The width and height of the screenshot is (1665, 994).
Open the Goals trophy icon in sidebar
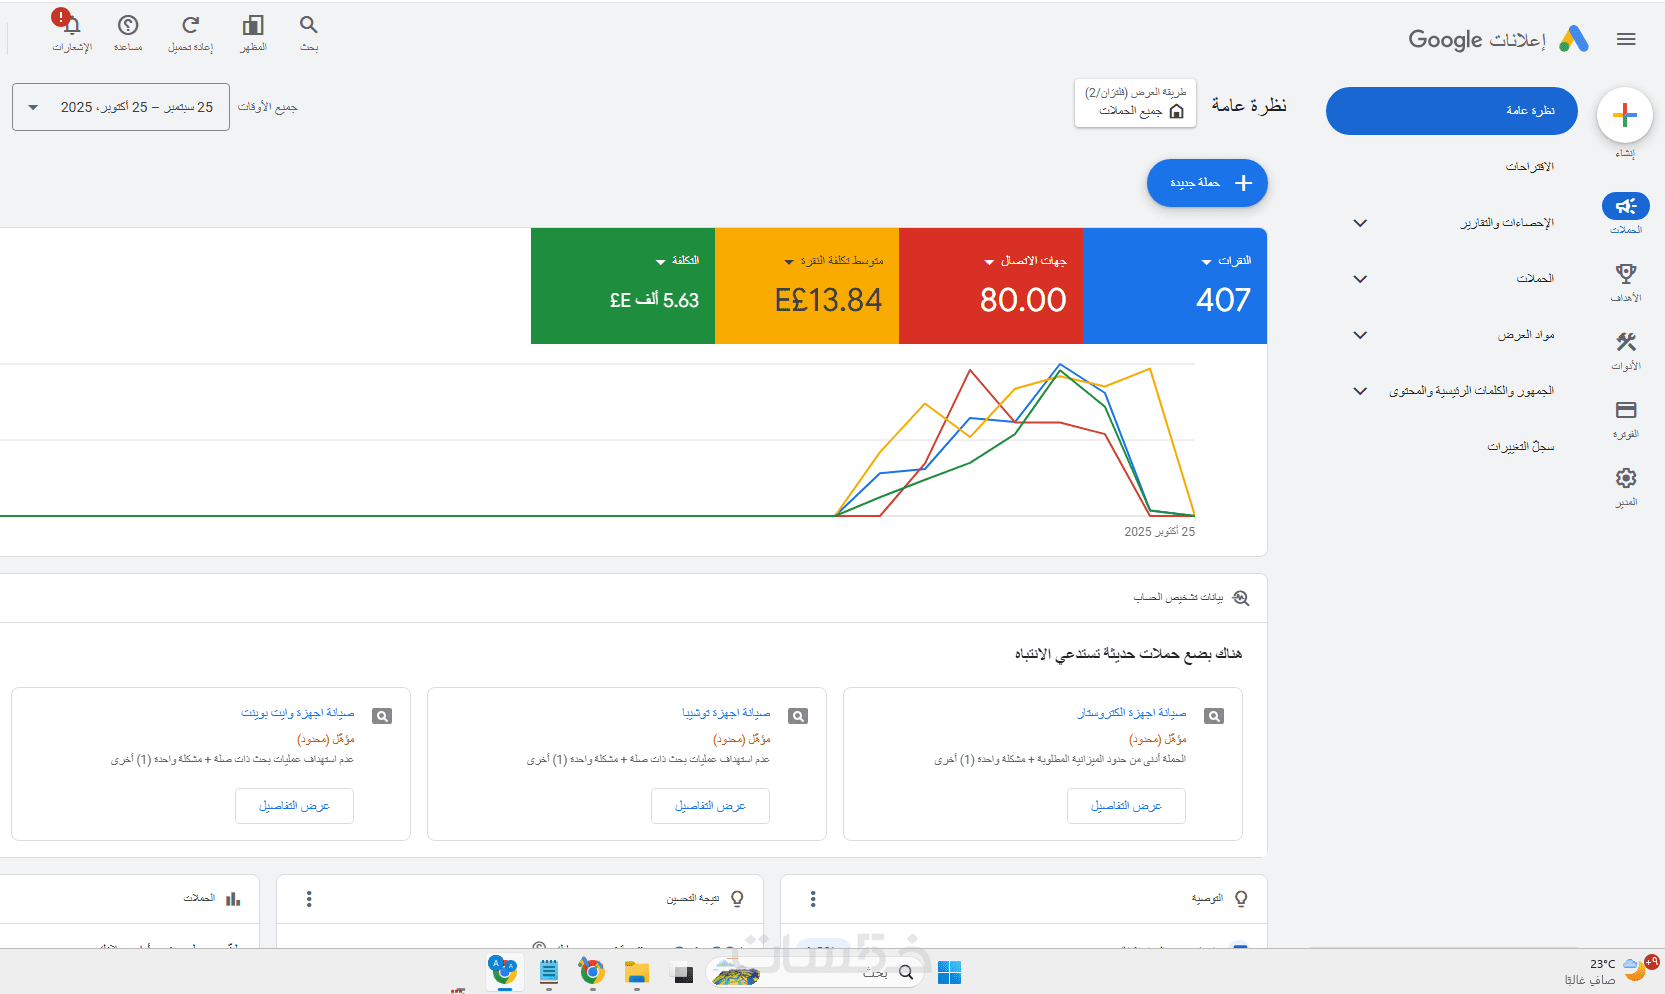click(1626, 273)
